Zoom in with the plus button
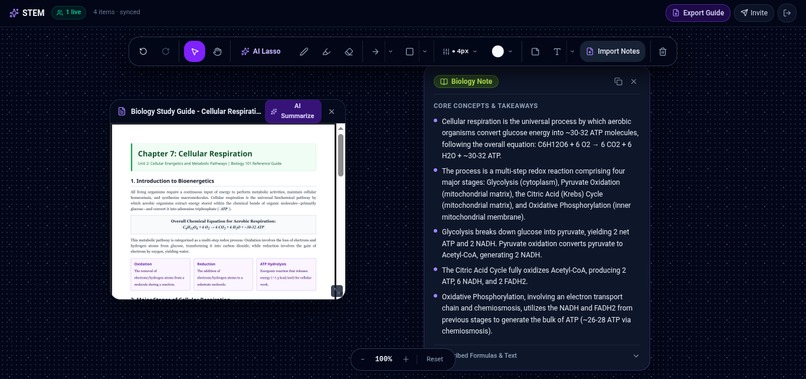The image size is (806, 379). click(406, 359)
